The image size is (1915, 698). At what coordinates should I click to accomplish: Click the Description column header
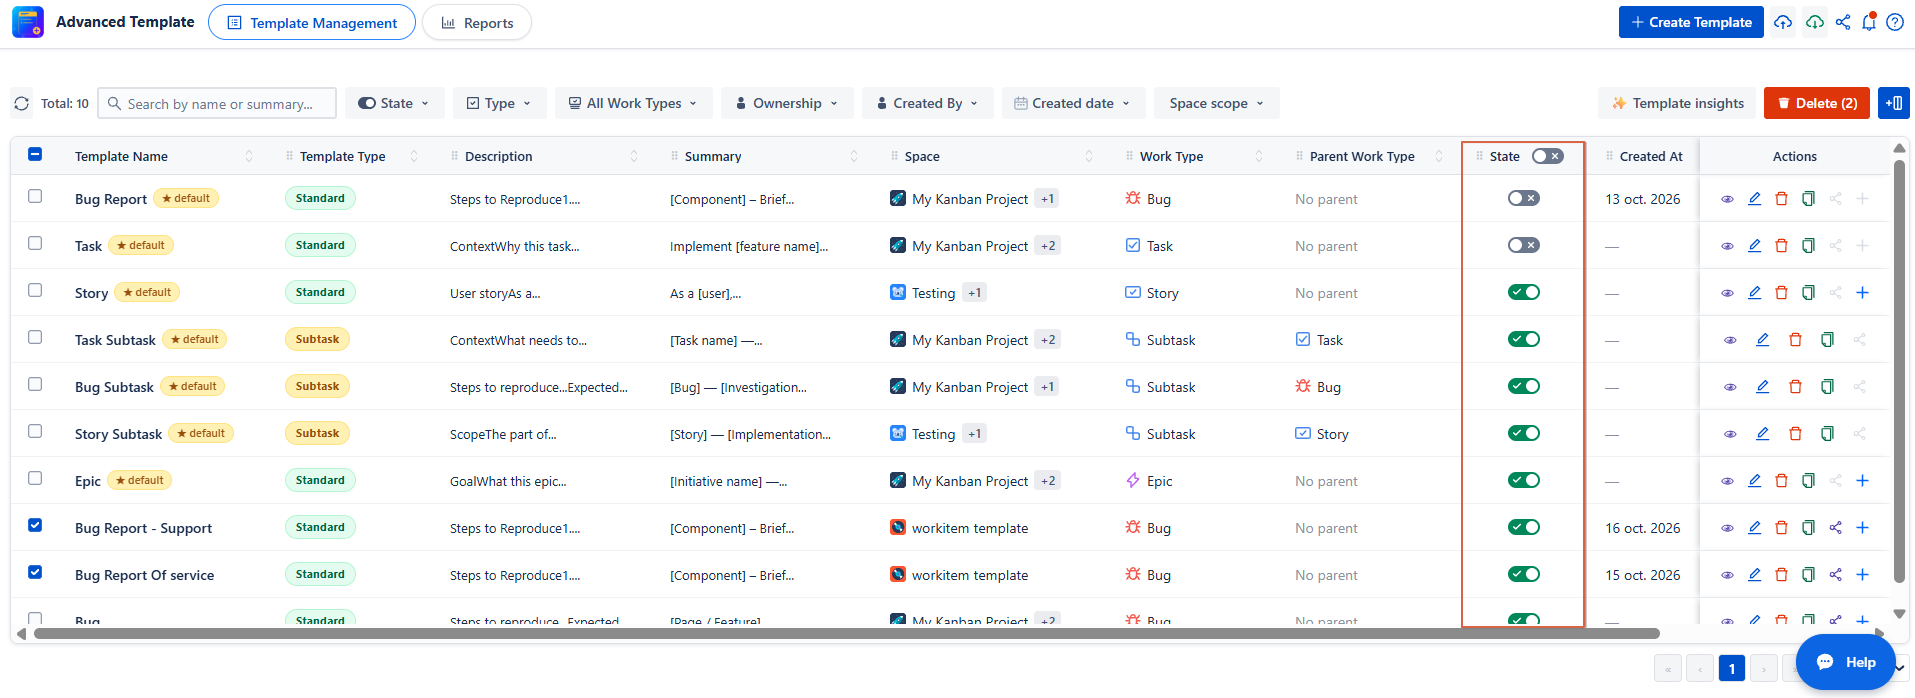[x=498, y=156]
